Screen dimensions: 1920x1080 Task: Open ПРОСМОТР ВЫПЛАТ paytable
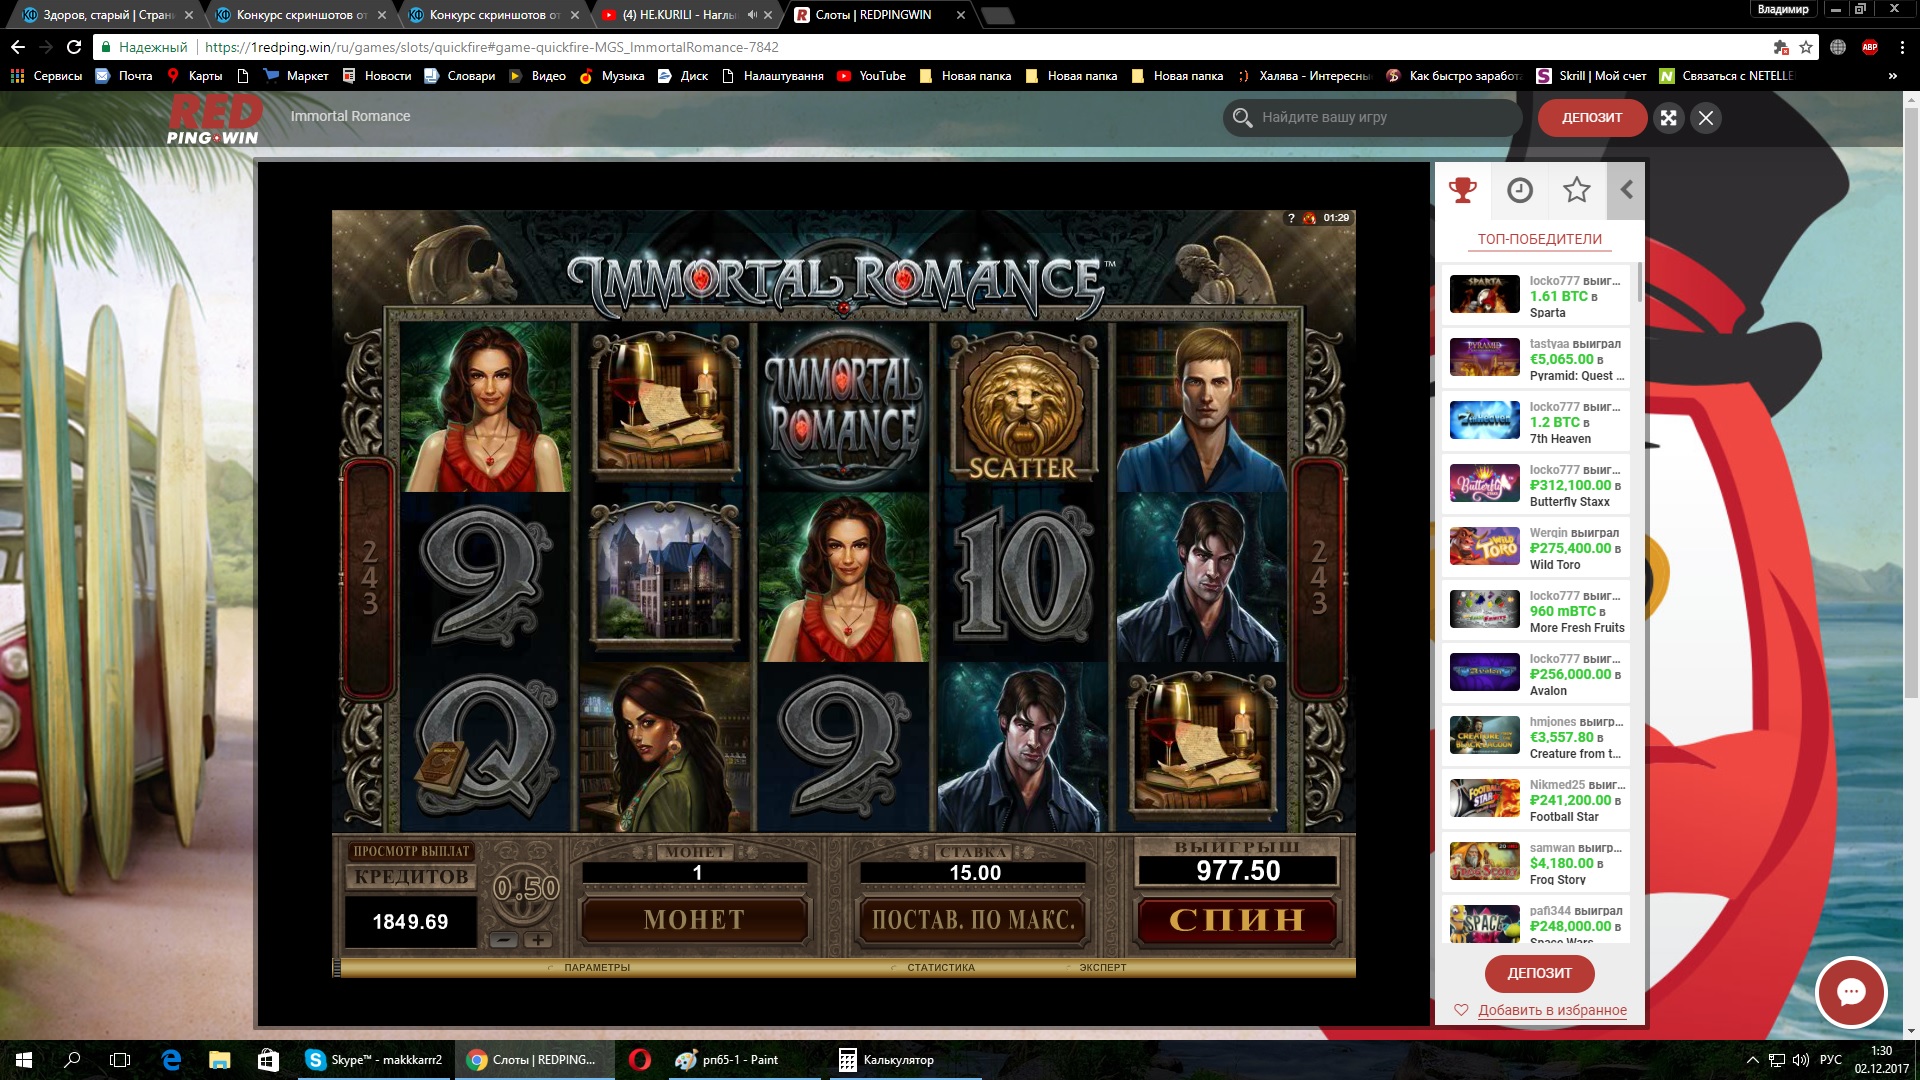411,851
